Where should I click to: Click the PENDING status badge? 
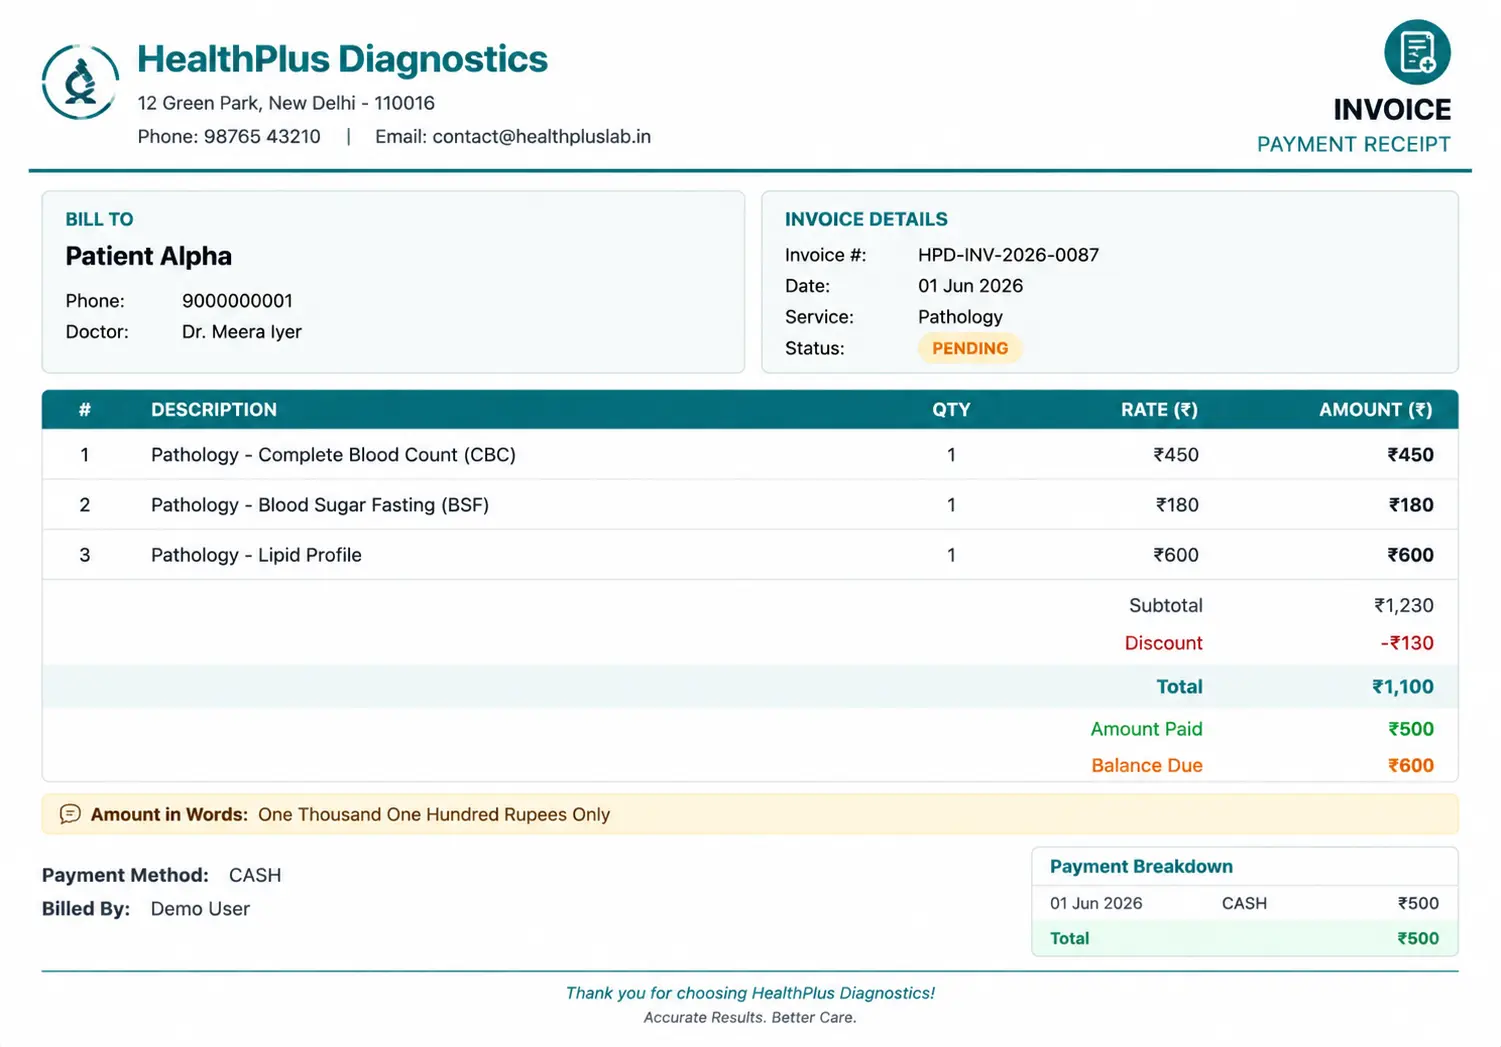970,348
